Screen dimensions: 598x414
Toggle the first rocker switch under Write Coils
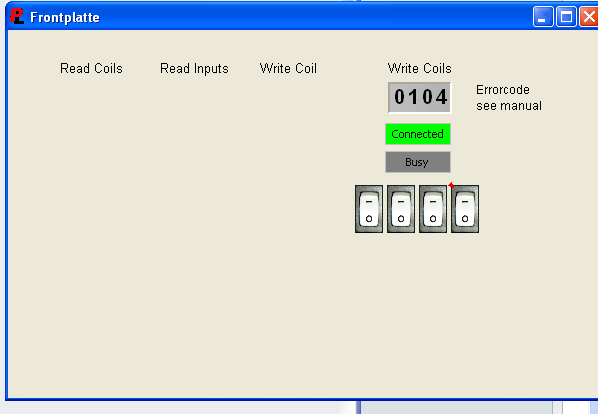click(369, 209)
